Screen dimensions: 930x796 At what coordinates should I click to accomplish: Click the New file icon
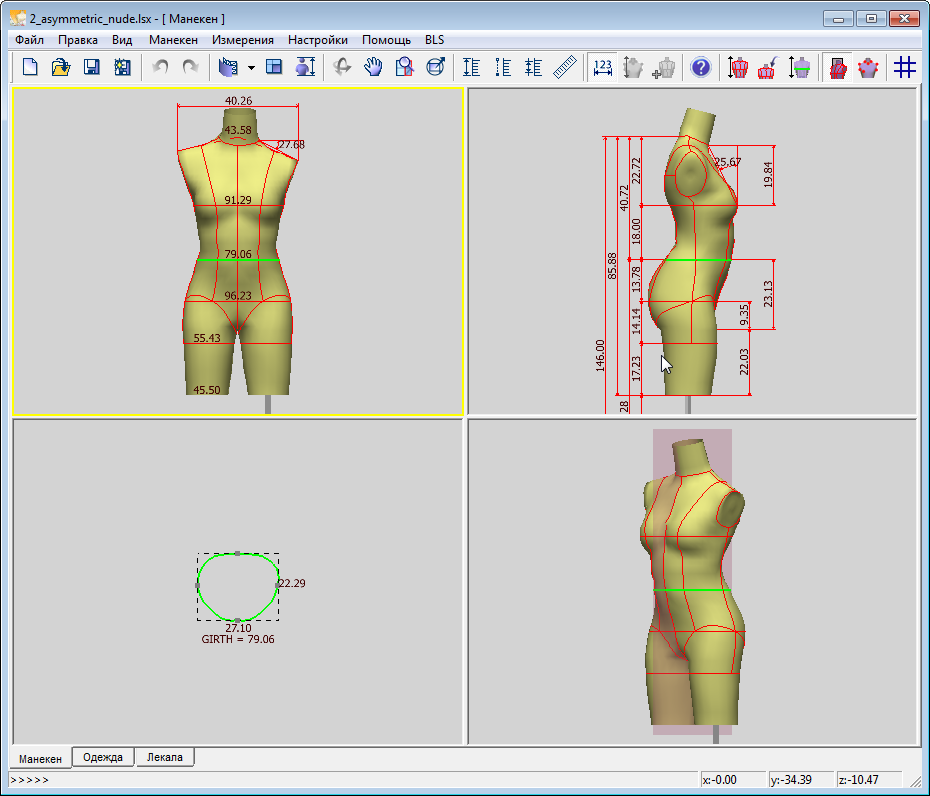pyautogui.click(x=30, y=68)
